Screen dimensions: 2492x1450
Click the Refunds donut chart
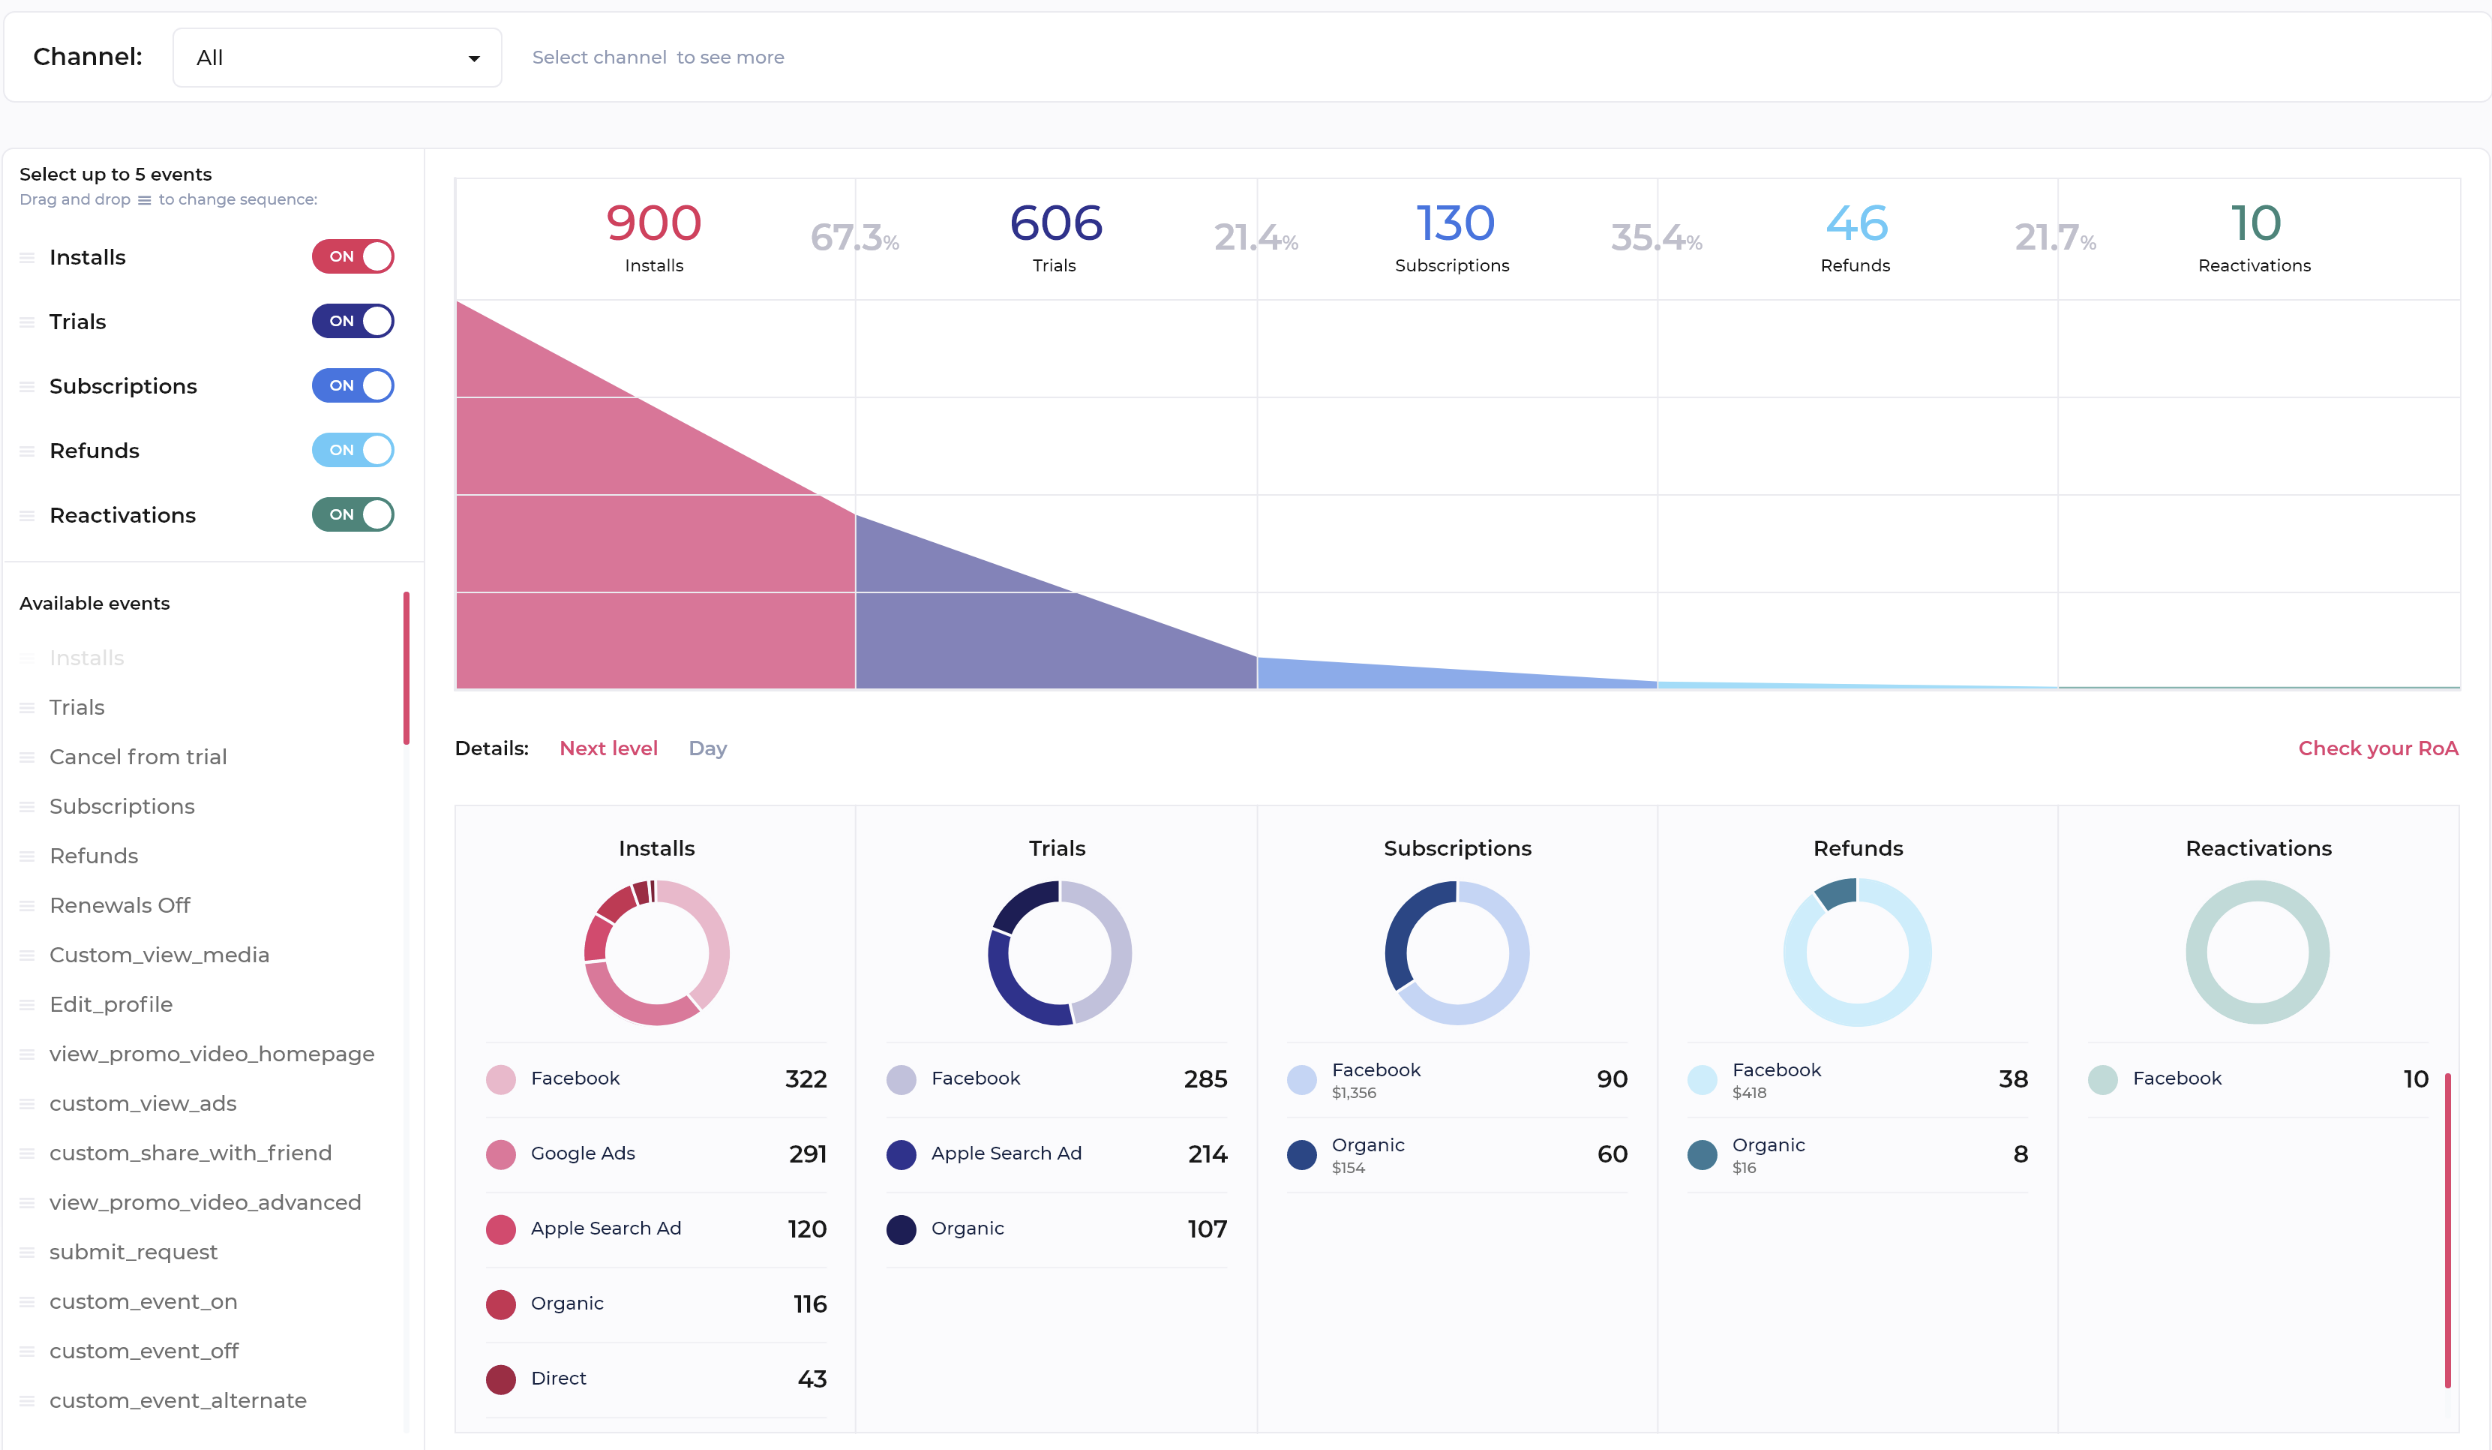pos(1857,952)
